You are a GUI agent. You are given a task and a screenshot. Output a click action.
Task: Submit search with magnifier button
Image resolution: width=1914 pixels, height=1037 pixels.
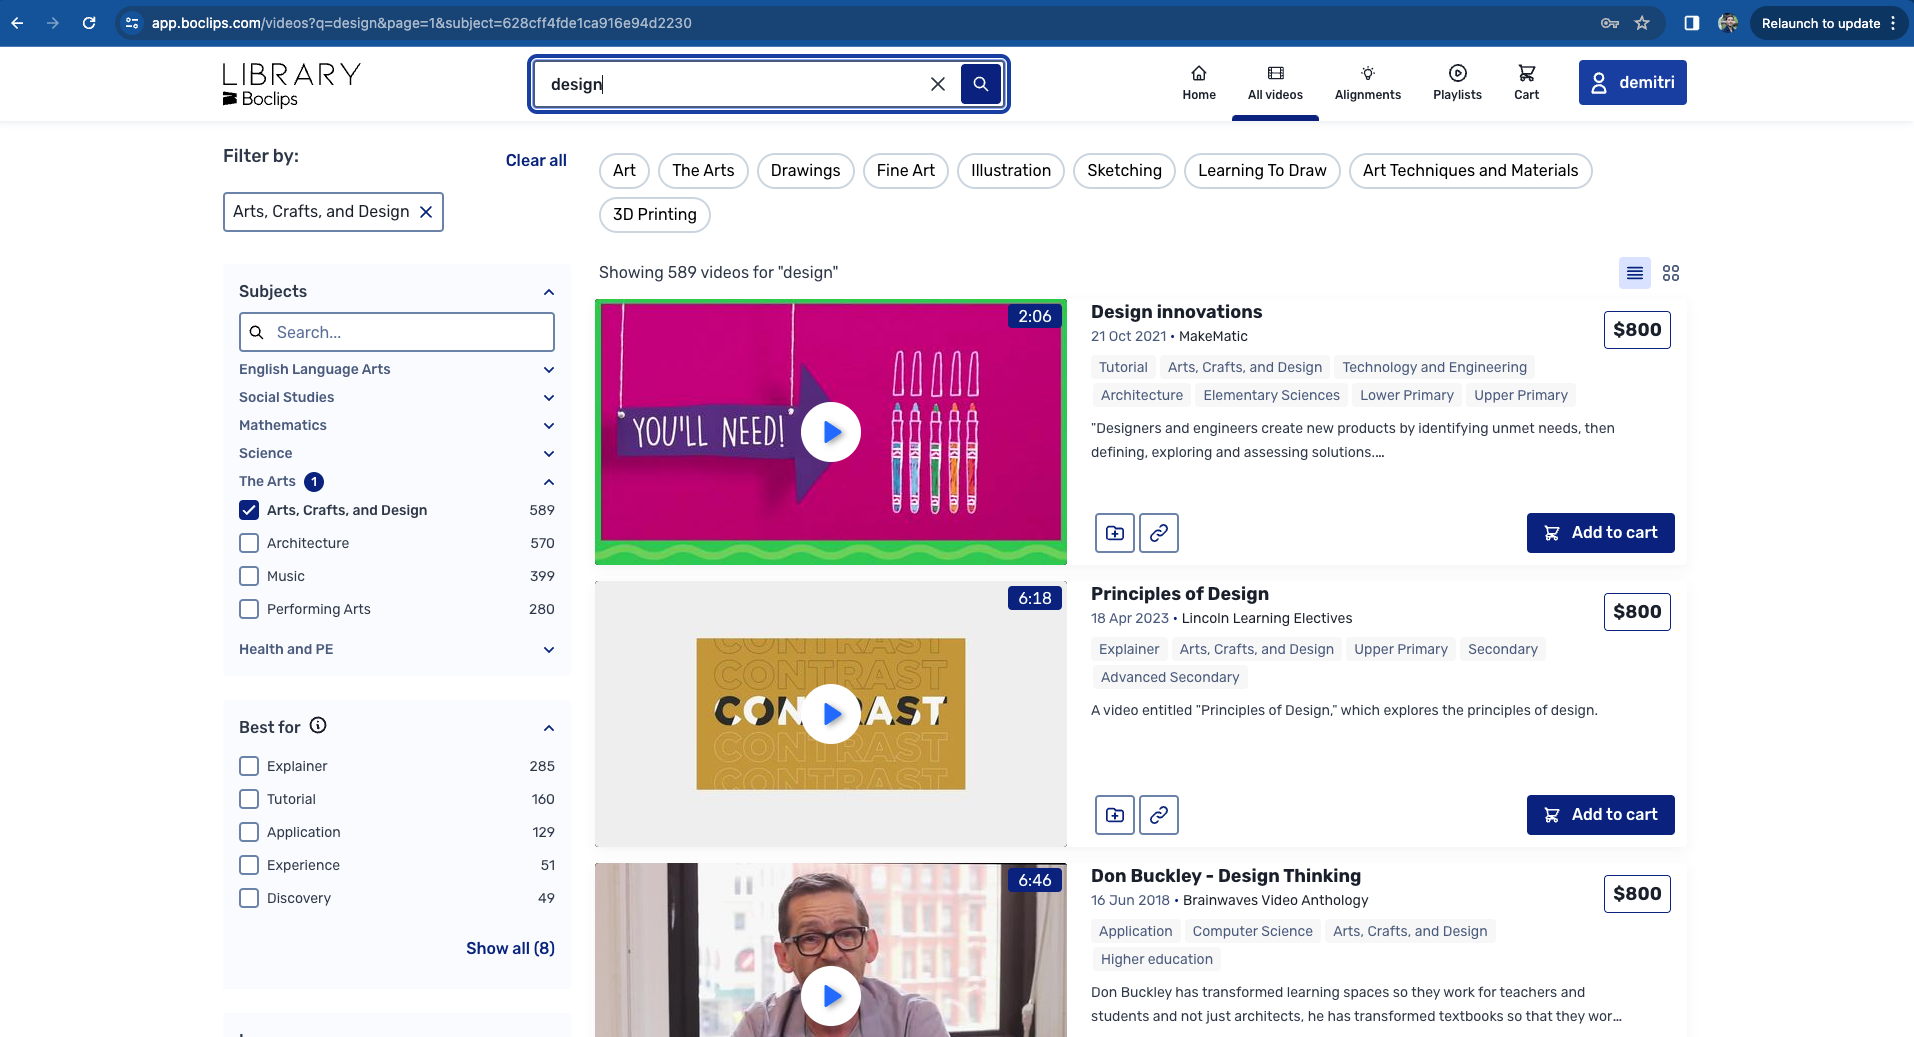(980, 84)
